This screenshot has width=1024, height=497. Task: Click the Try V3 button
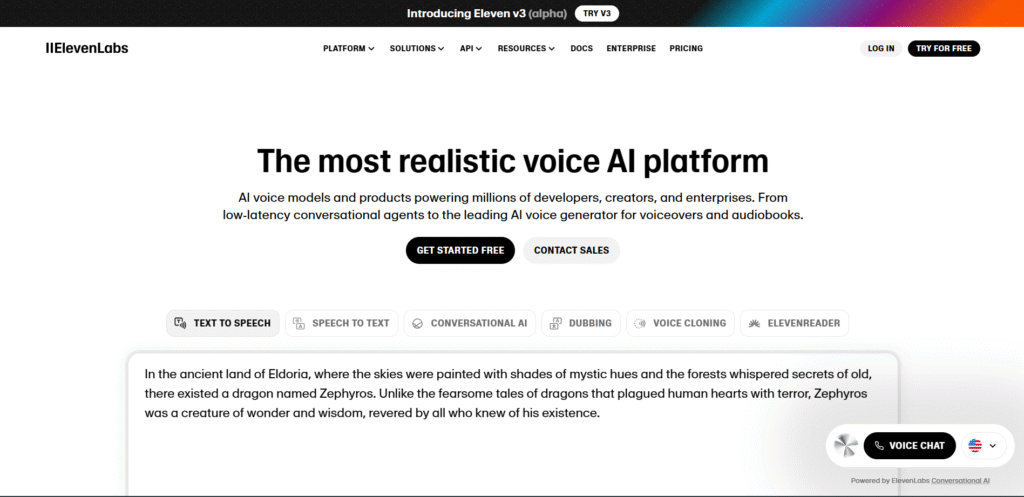[x=597, y=13]
